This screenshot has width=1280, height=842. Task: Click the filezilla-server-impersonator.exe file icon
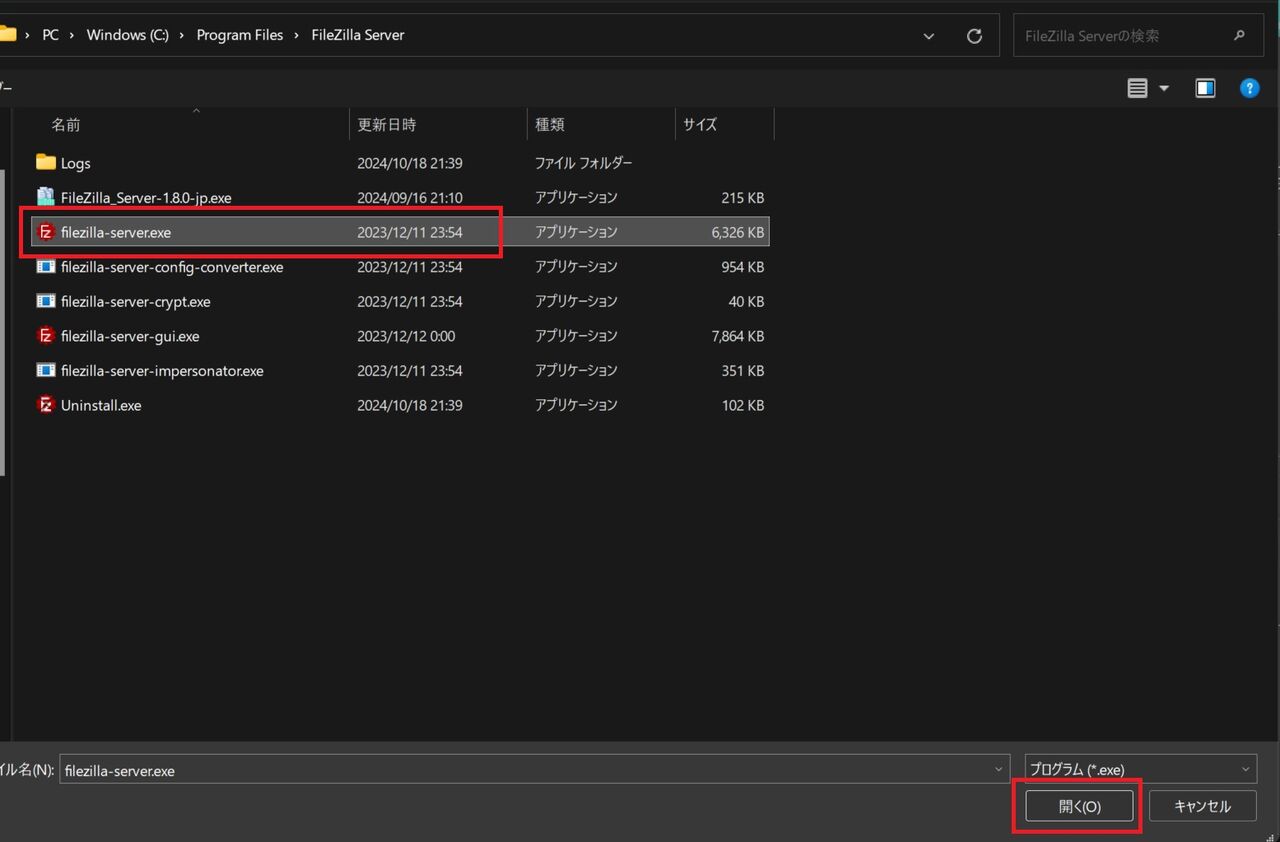45,370
